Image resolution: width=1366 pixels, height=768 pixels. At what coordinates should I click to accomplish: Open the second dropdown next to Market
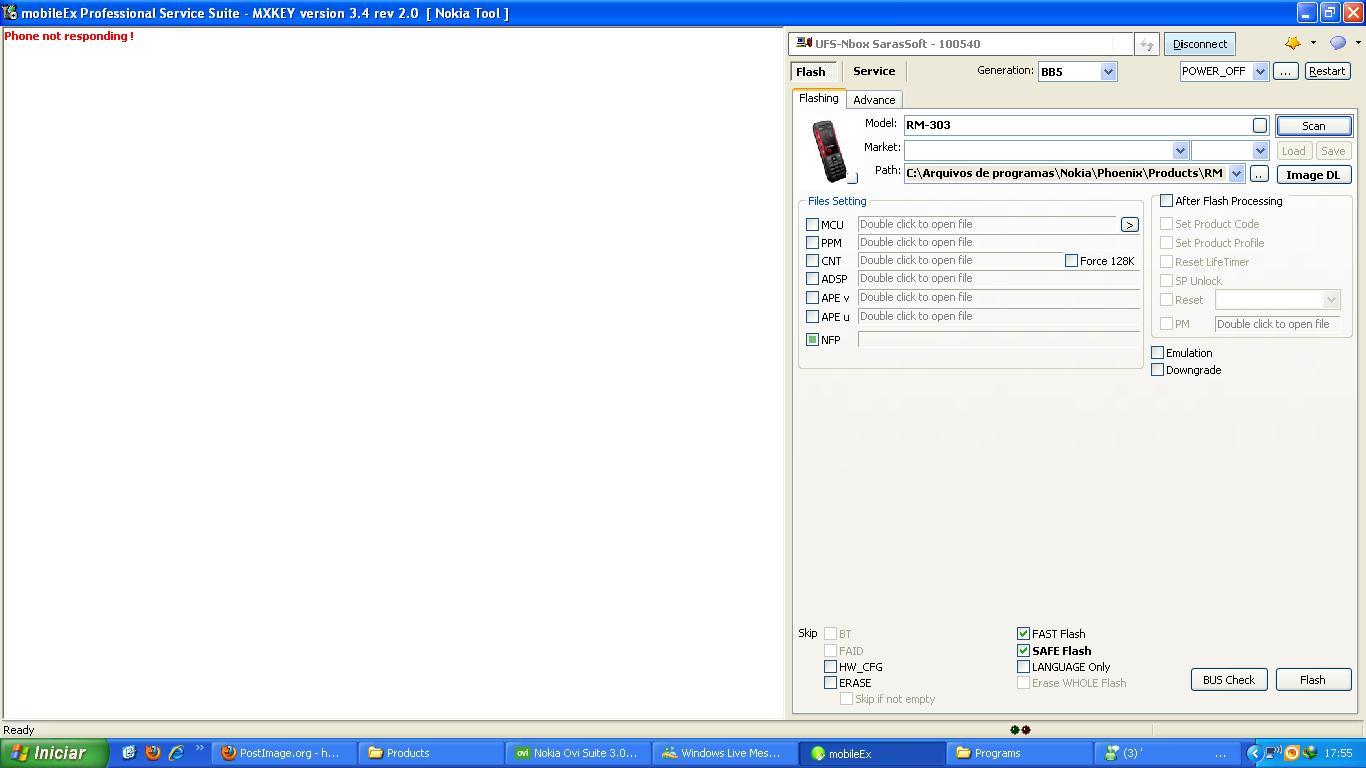(x=1260, y=151)
